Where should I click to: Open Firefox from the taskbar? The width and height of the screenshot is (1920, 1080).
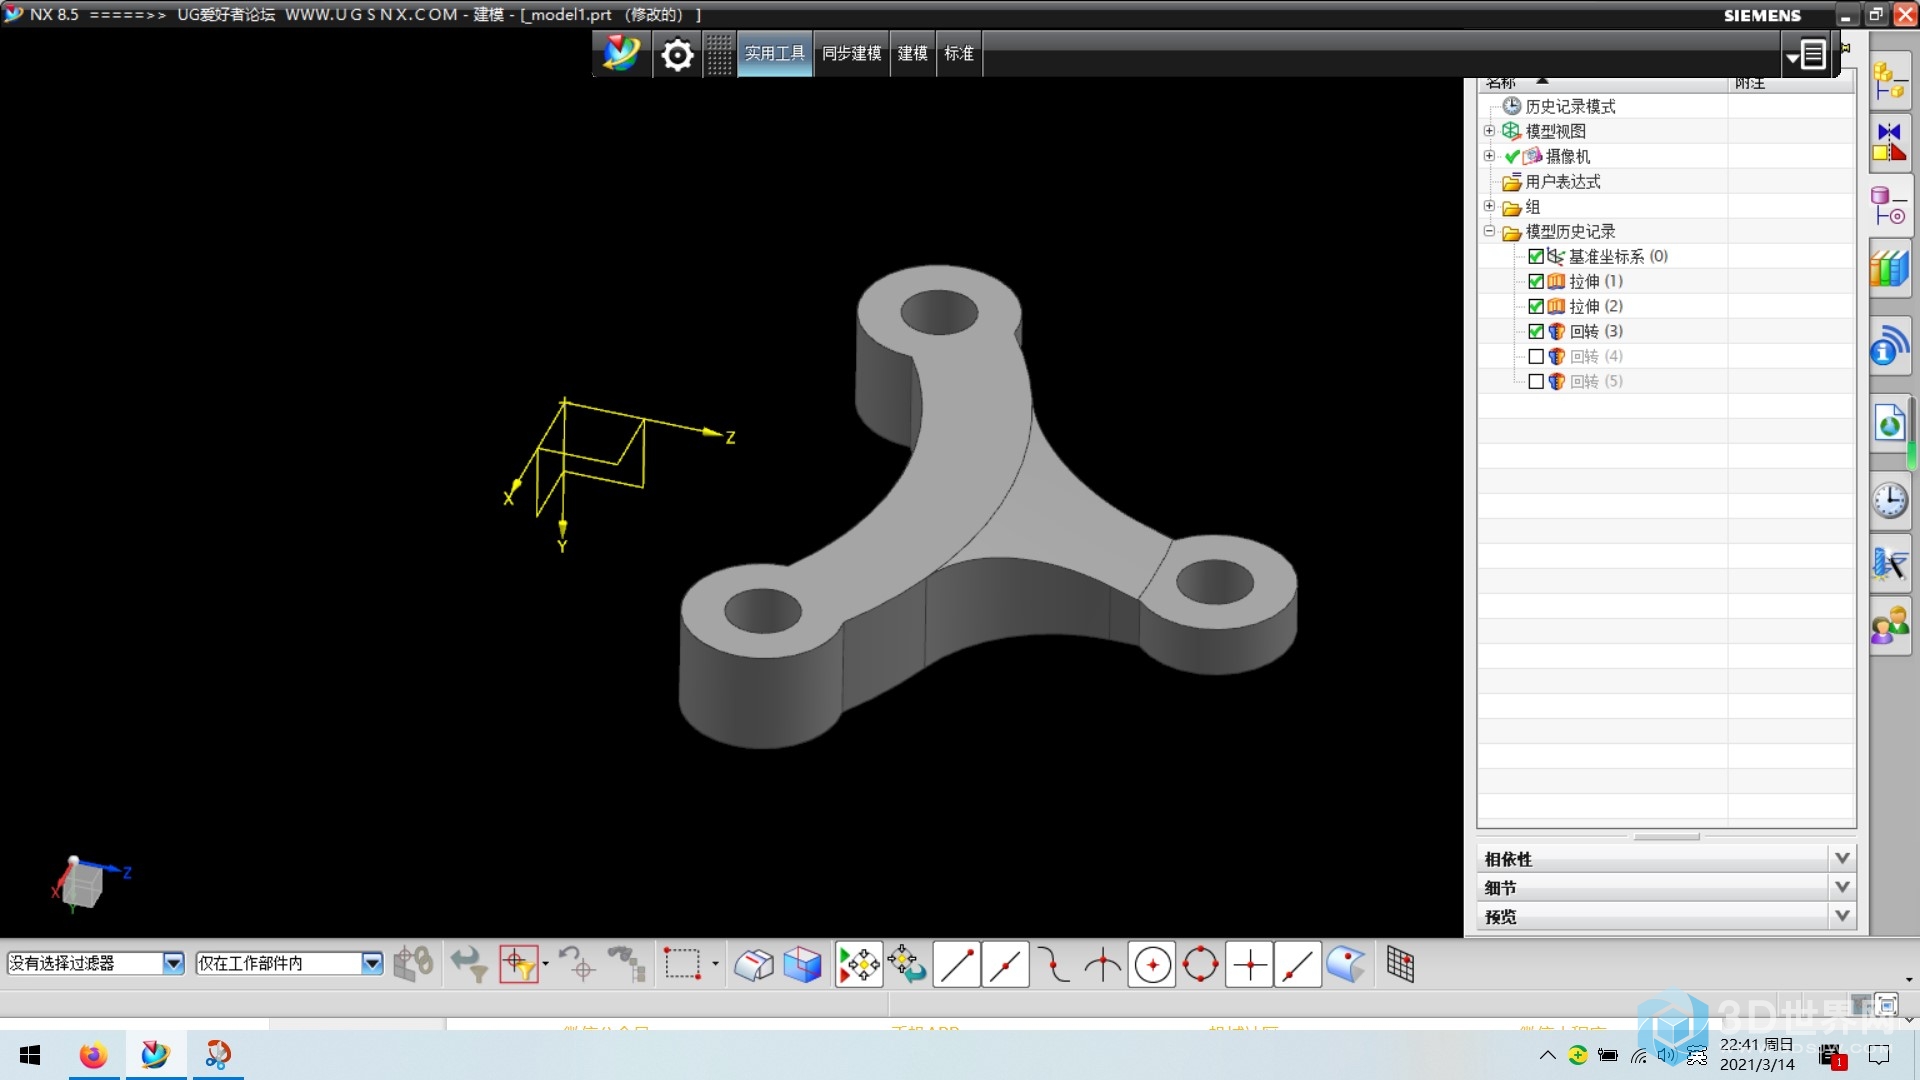coord(93,1055)
